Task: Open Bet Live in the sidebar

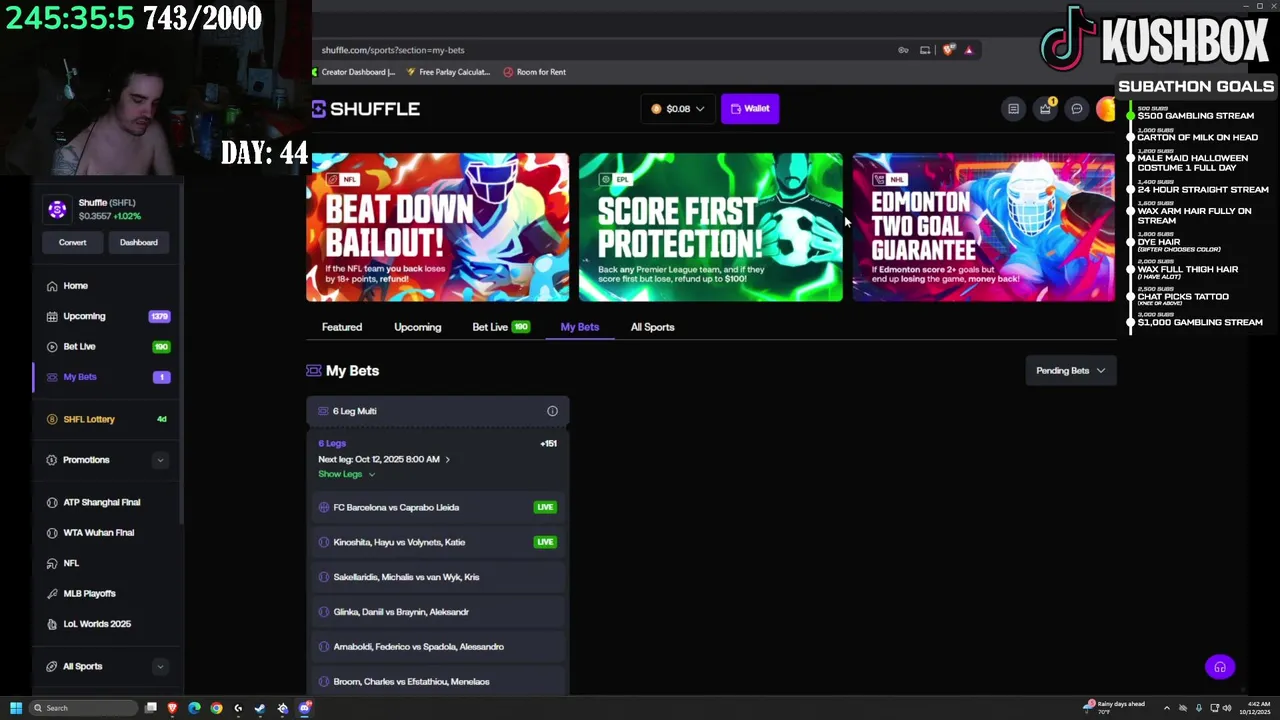Action: (108, 347)
